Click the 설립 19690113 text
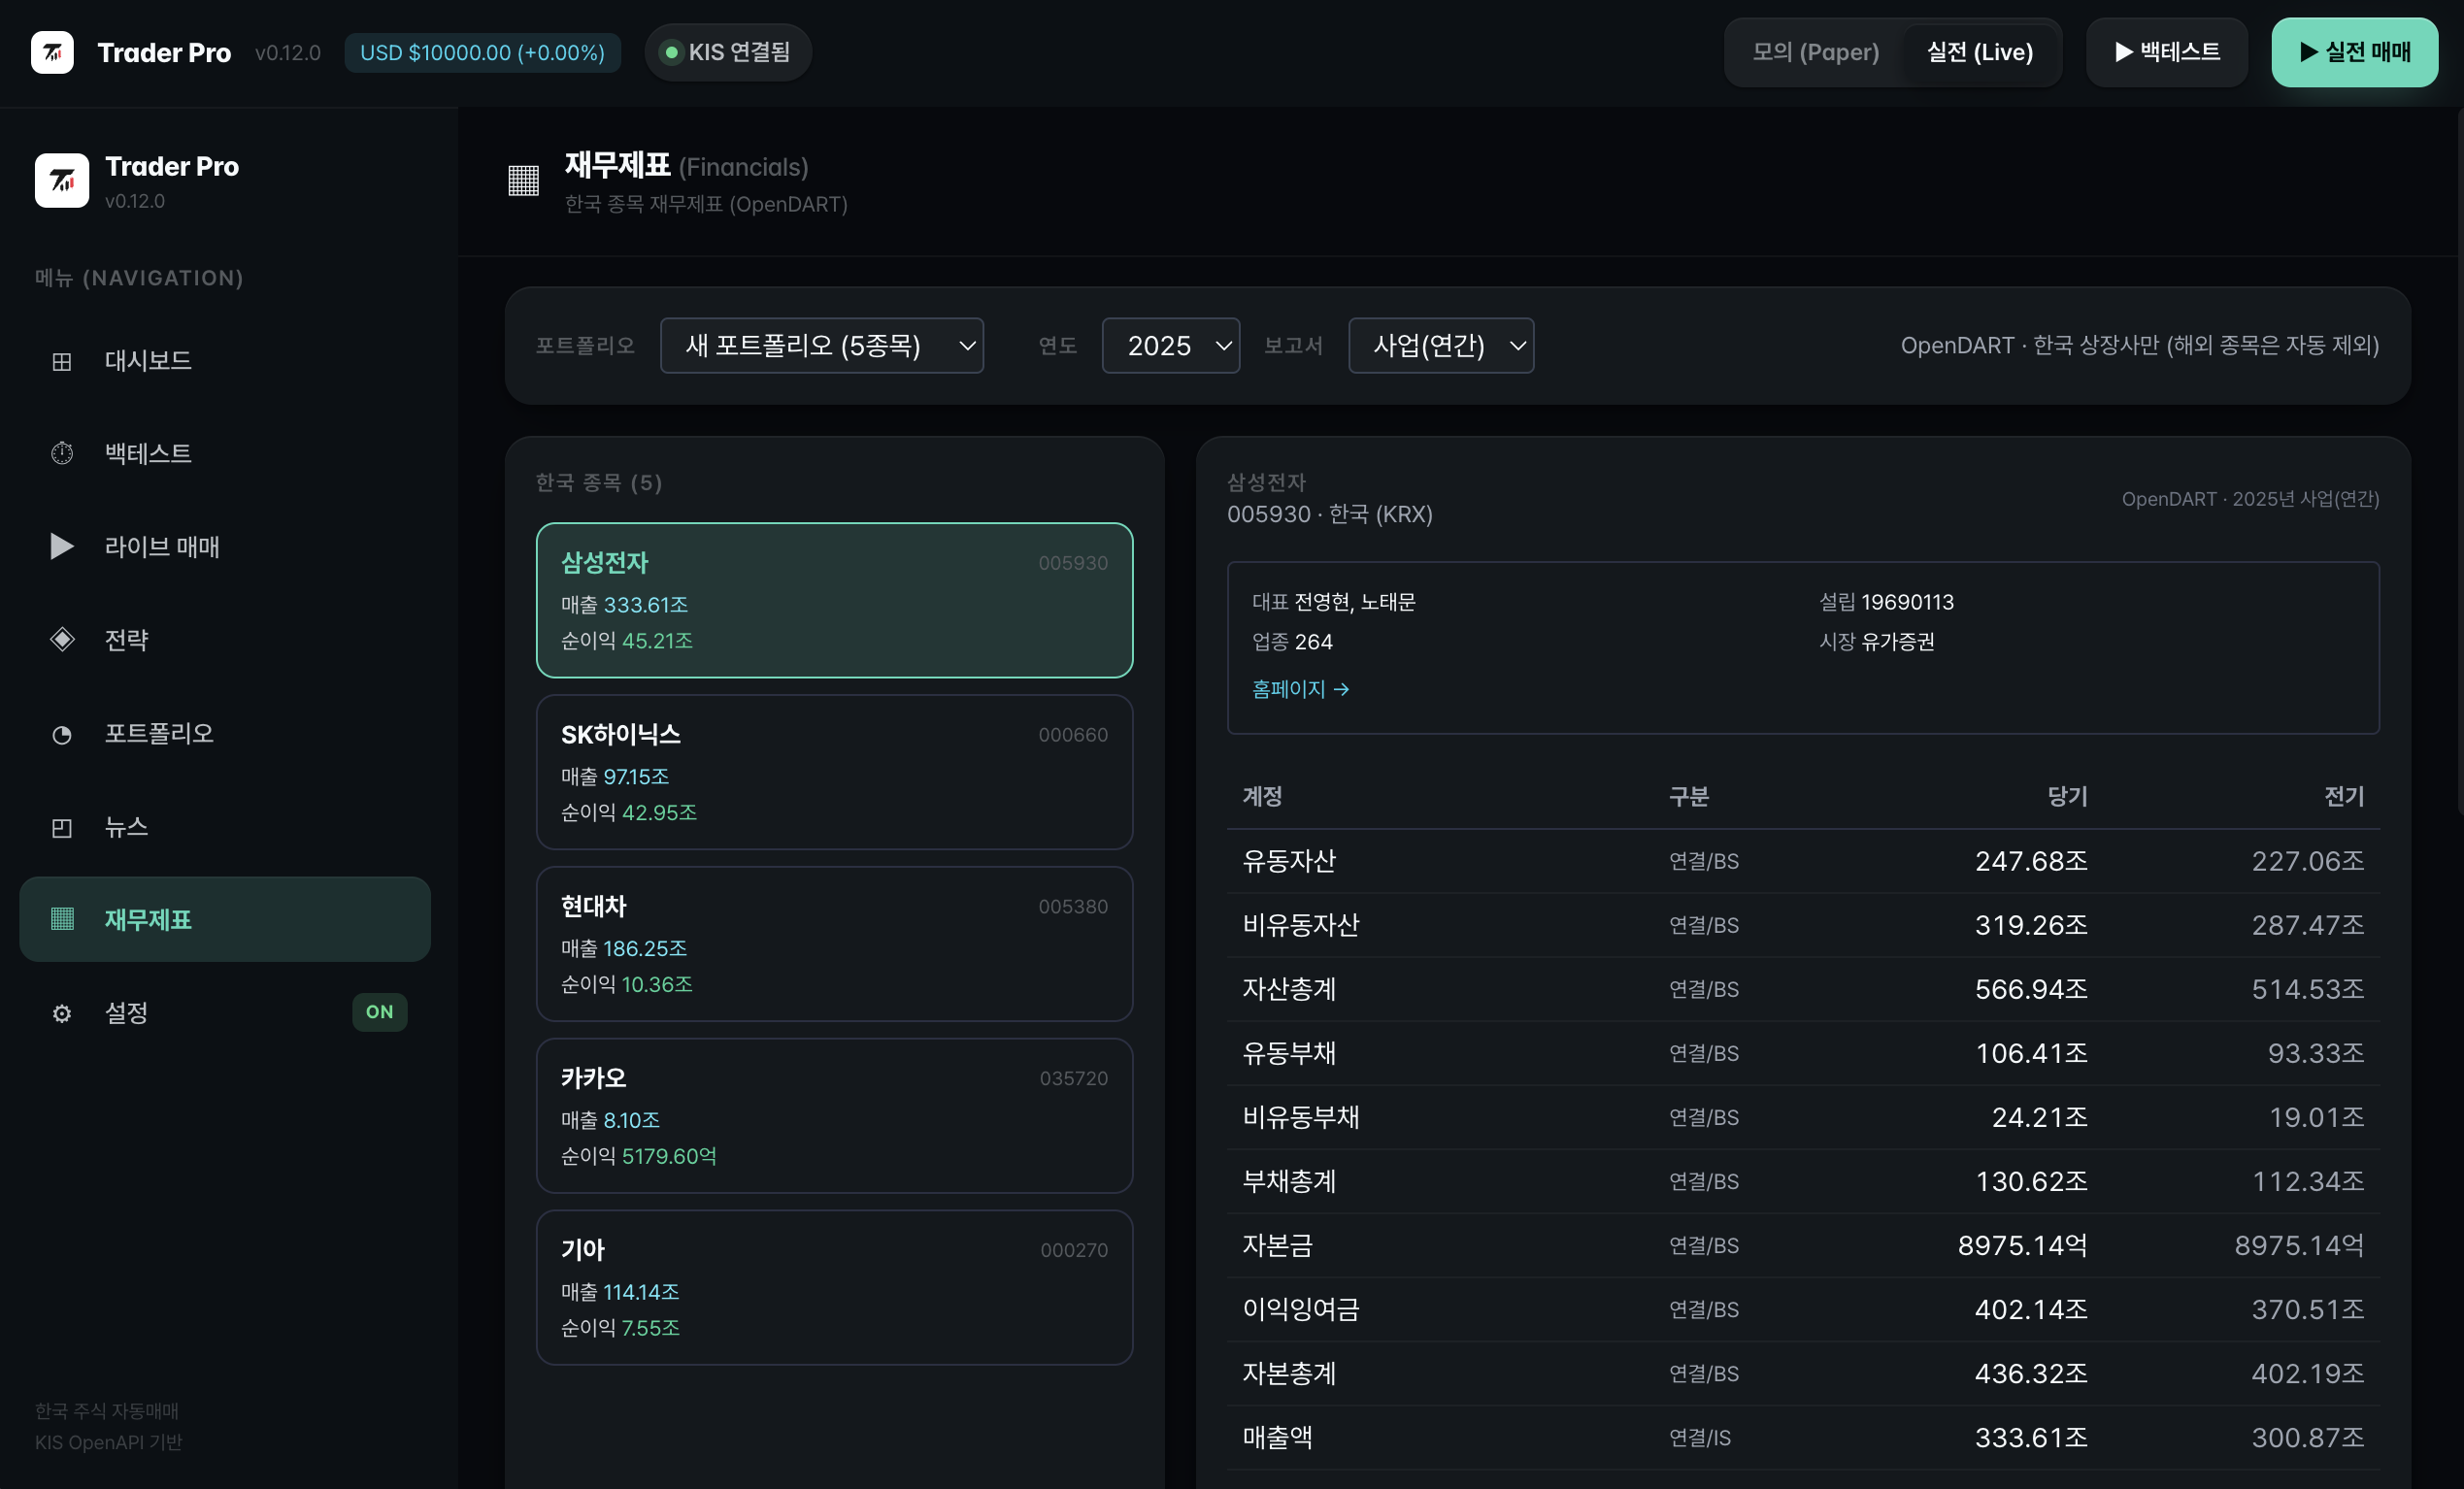 tap(1886, 602)
